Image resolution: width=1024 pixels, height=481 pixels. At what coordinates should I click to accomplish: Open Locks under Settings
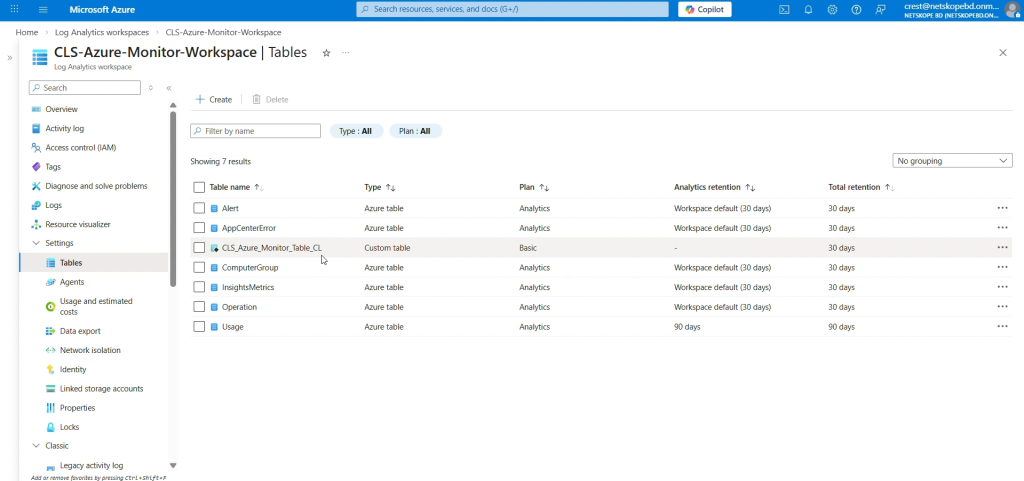point(69,427)
